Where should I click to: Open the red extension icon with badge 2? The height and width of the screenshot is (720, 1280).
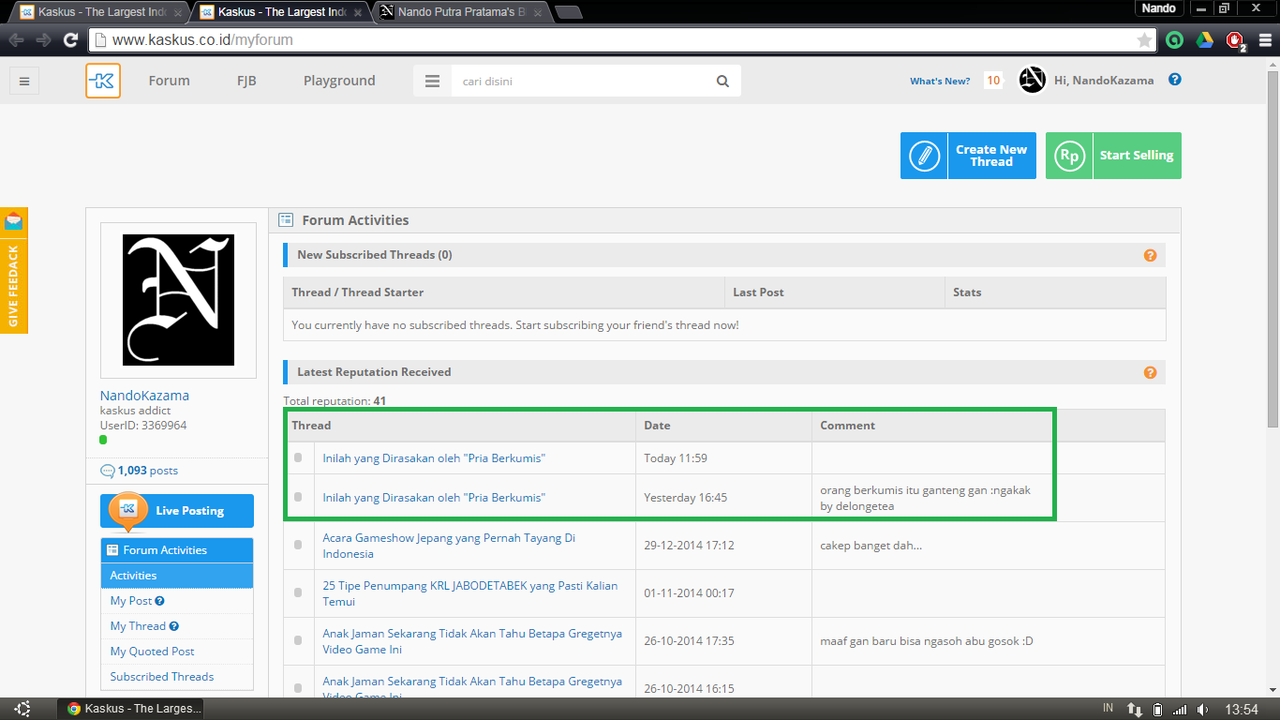[x=1237, y=41]
